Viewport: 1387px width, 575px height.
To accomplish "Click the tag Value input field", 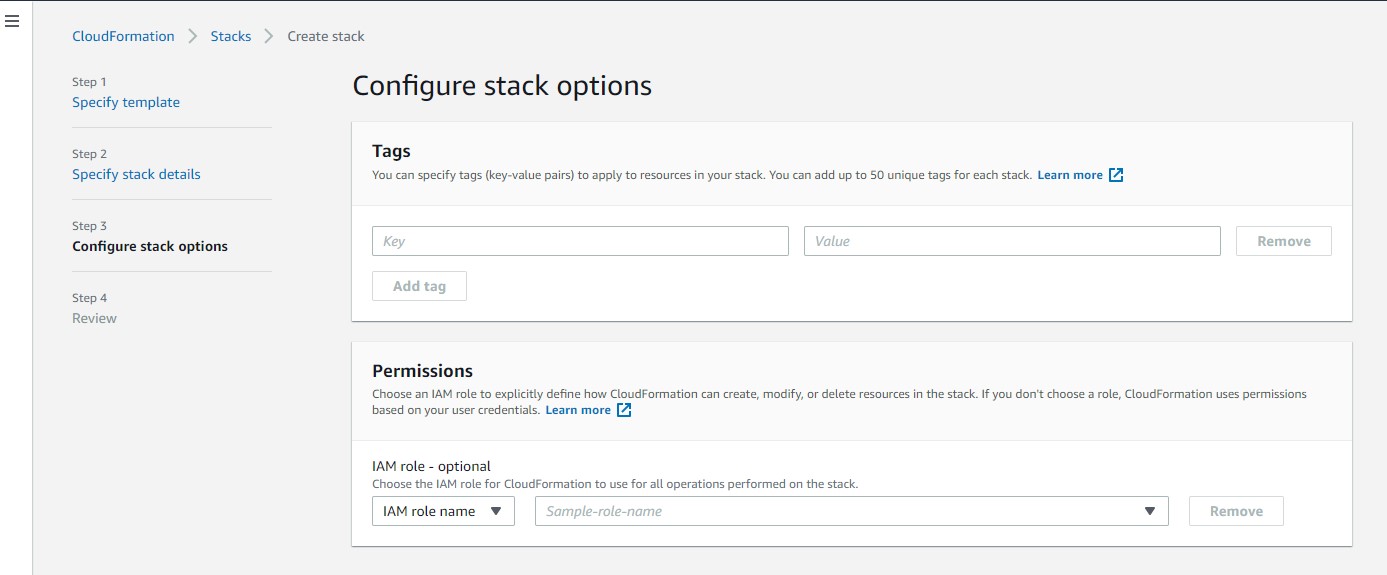I will pos(1012,241).
